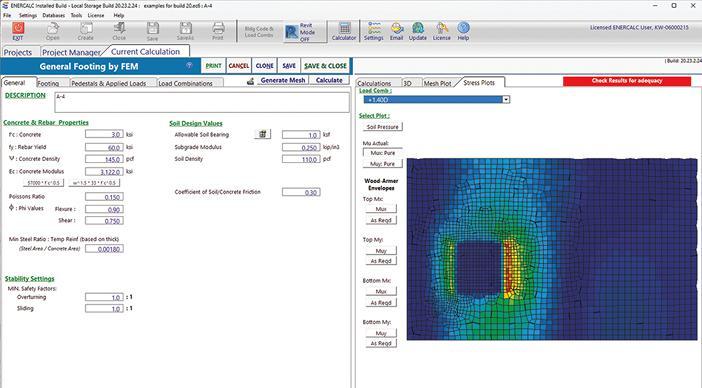Toggle Revit Mode off button
Viewport: 702px width, 388px height.
click(300, 32)
